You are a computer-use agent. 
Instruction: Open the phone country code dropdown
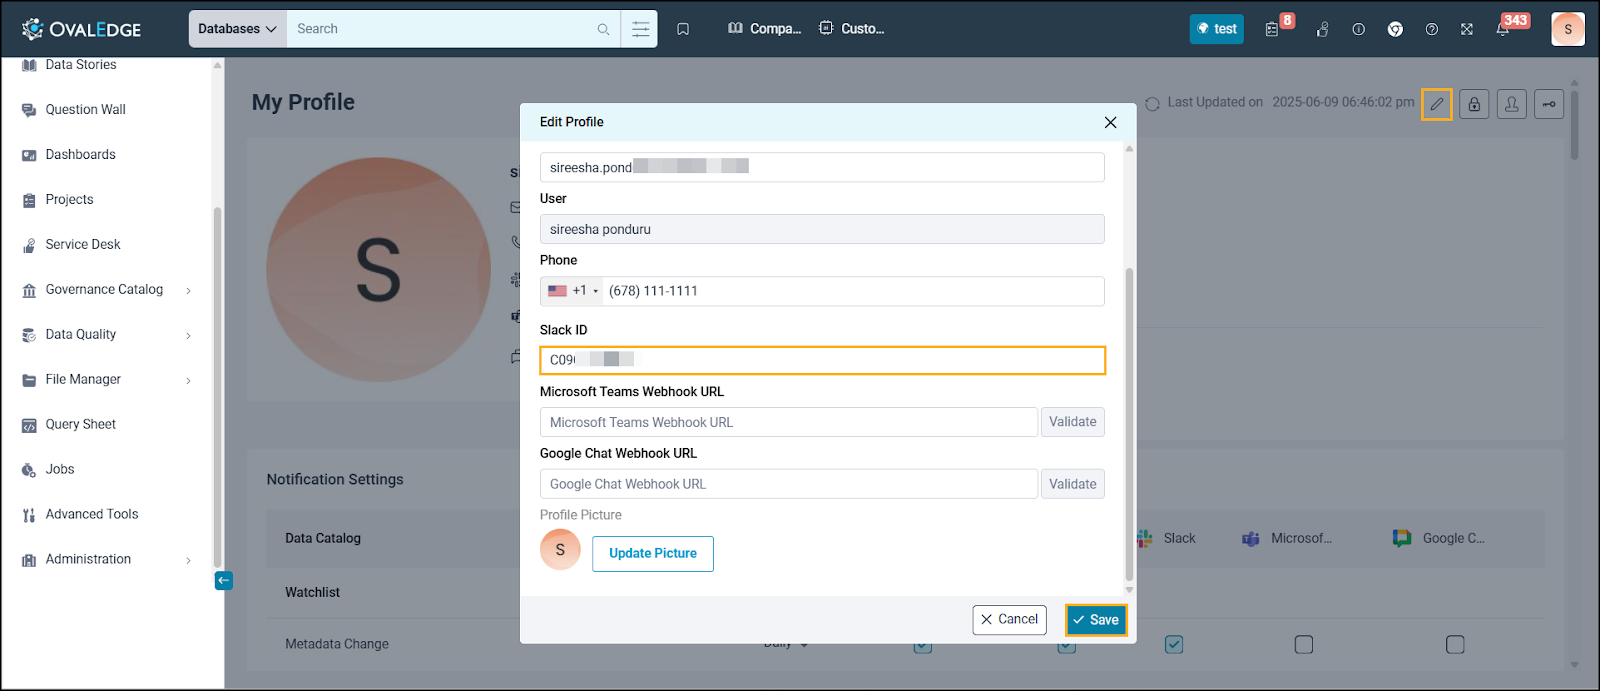574,291
